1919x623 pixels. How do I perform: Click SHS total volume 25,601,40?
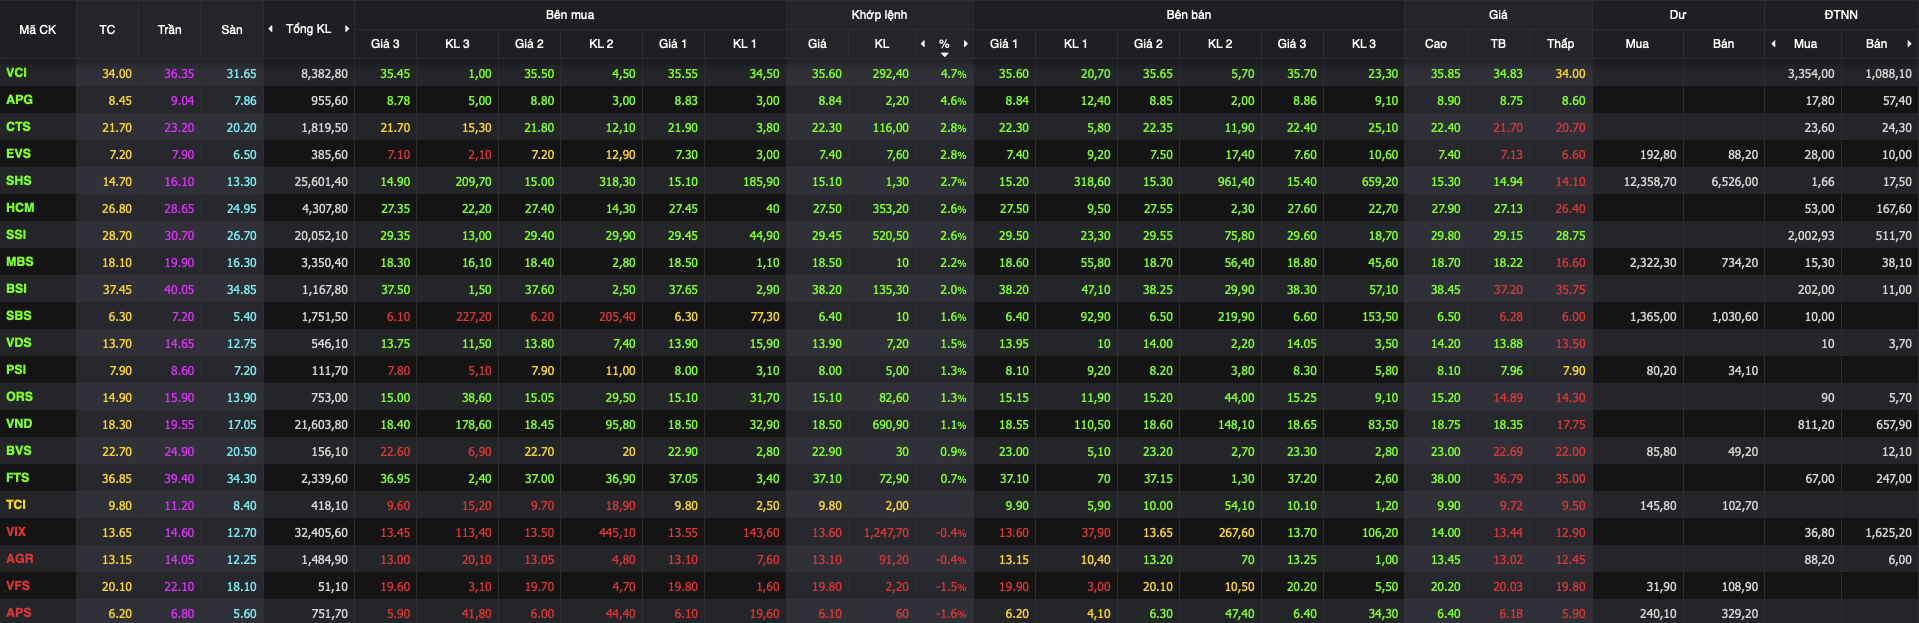(321, 182)
